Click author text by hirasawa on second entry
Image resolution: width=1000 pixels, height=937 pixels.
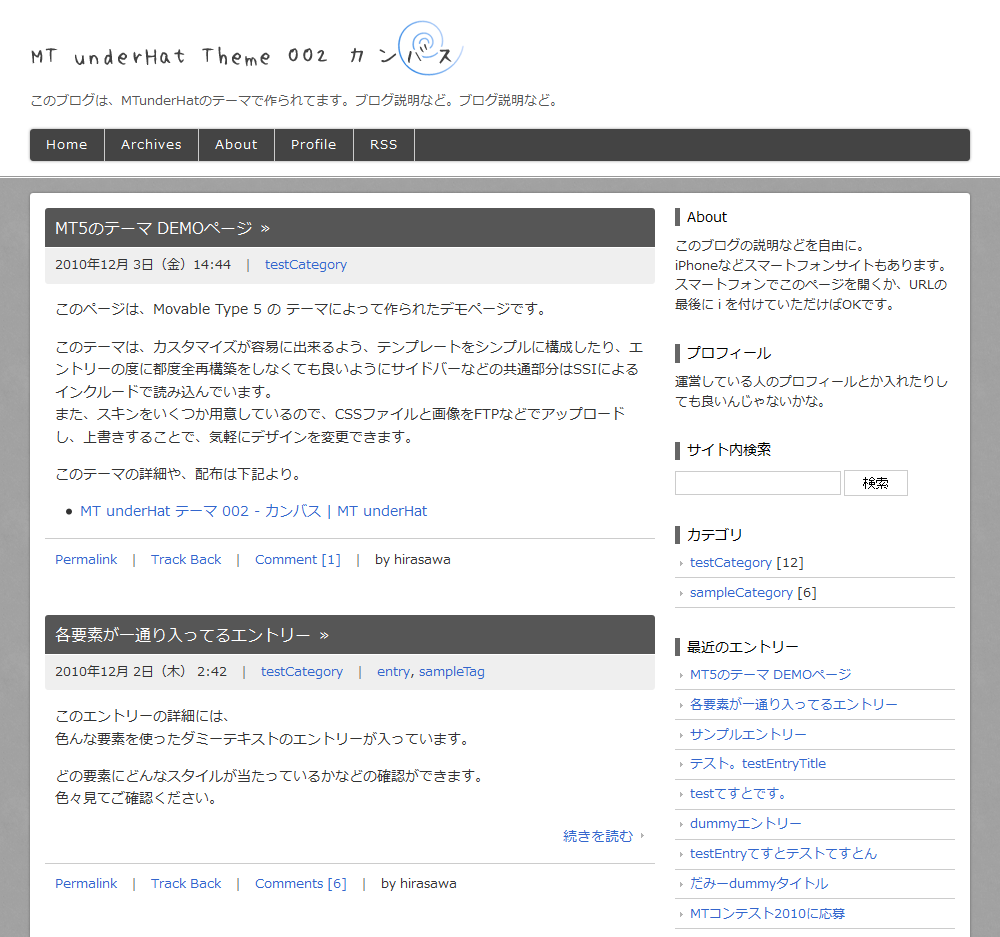[x=418, y=883]
